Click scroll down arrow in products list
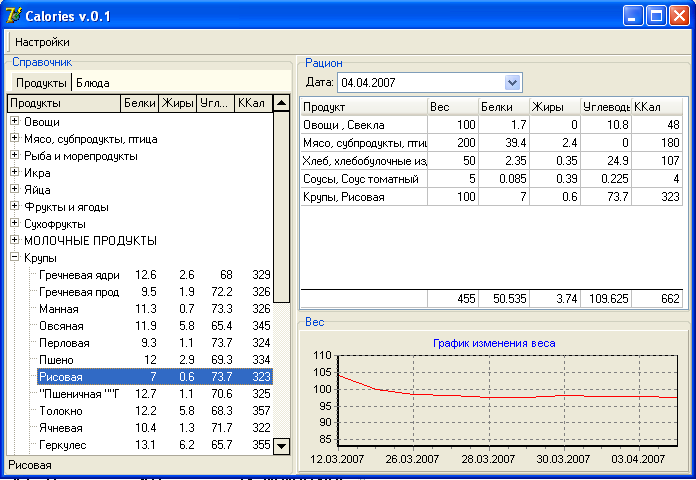 [281, 446]
